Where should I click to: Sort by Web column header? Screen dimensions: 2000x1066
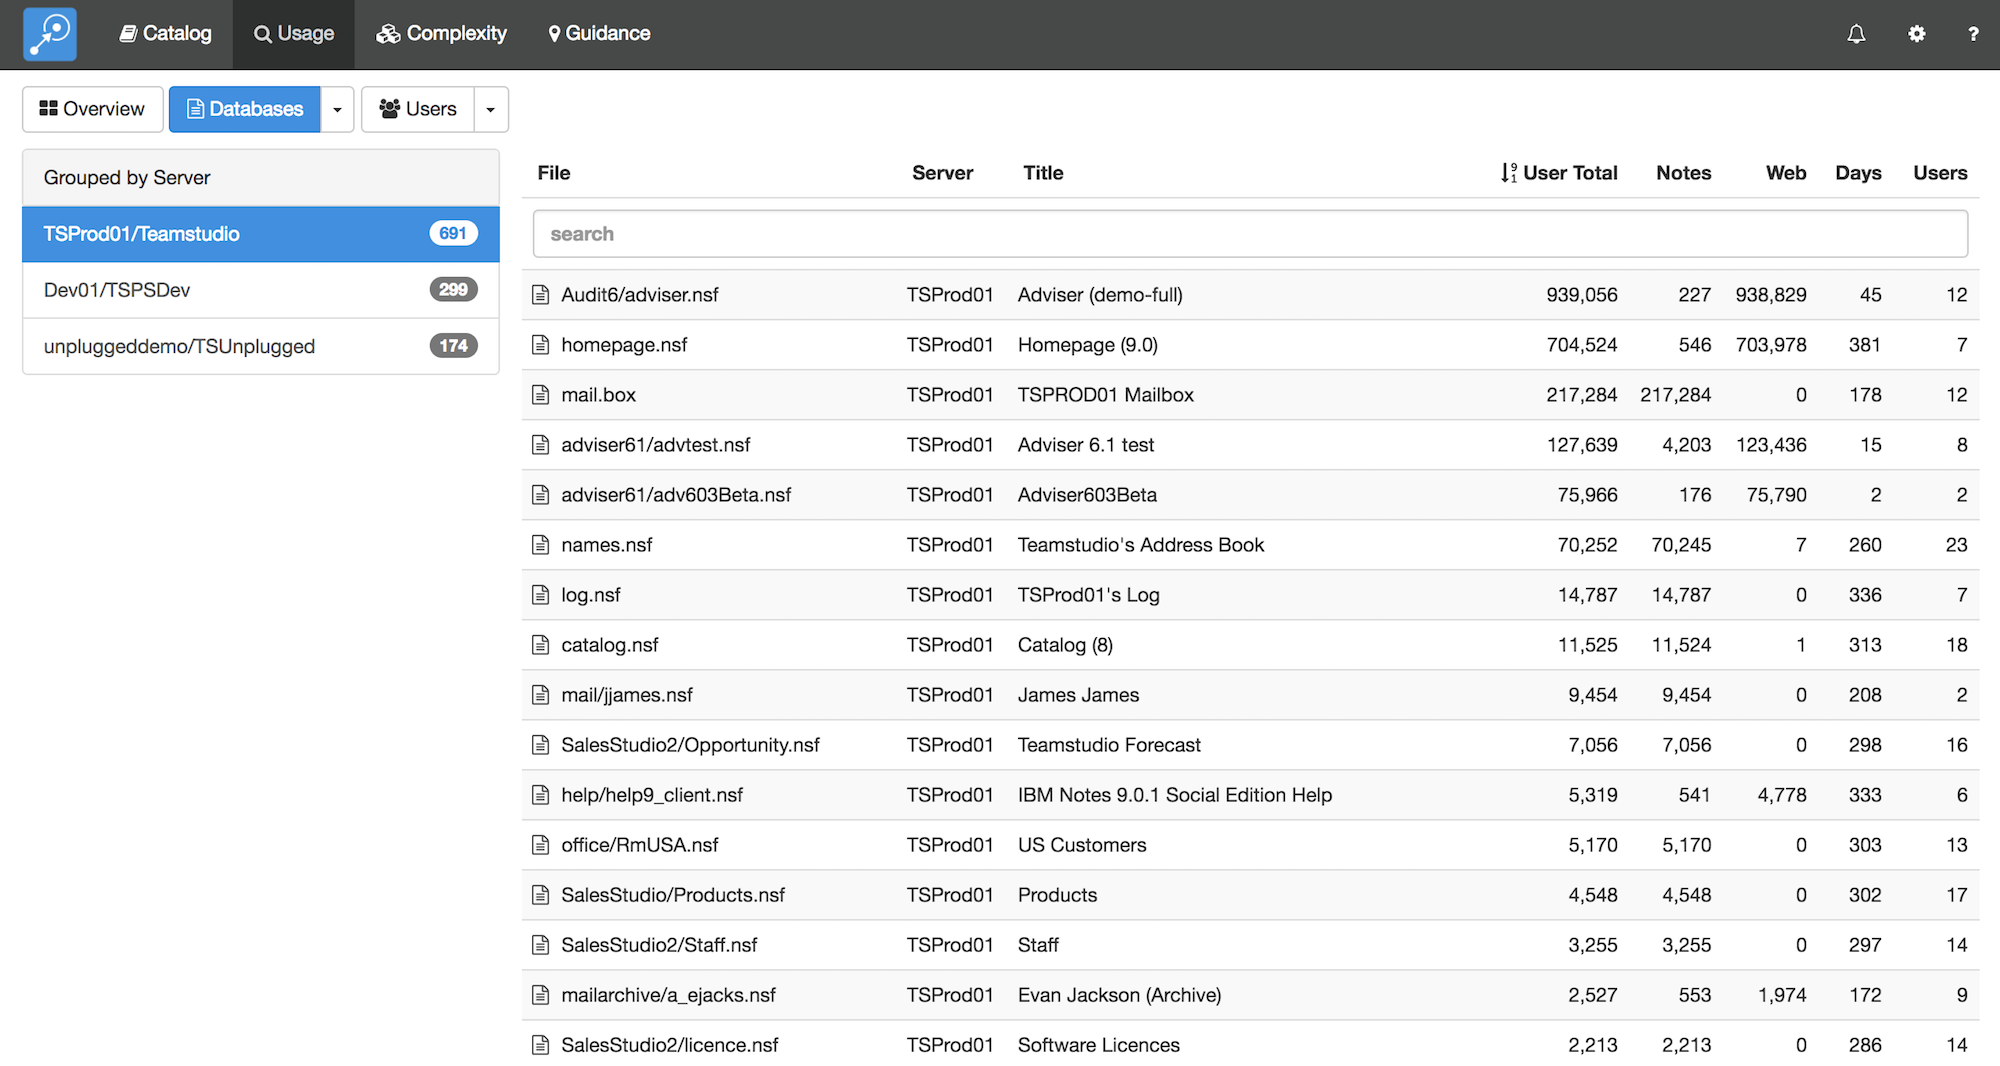click(1786, 173)
